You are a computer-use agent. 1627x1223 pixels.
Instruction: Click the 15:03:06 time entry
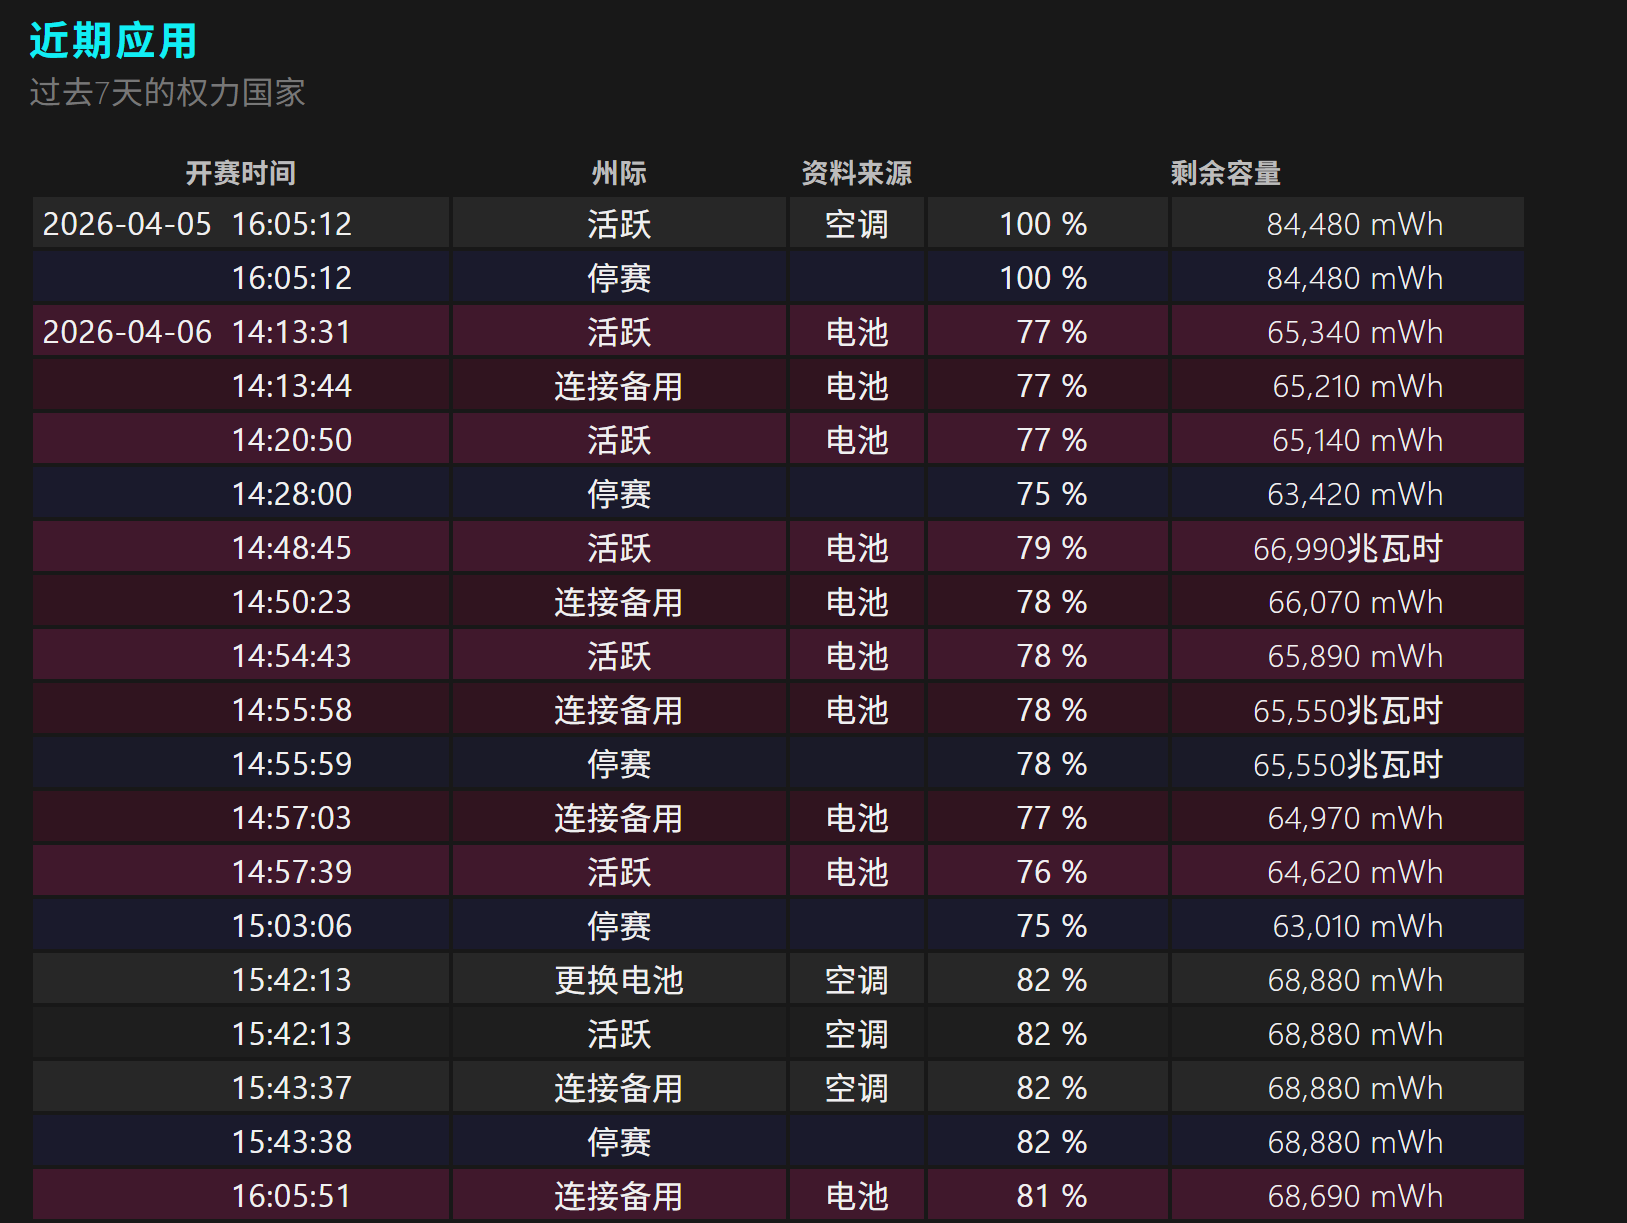pos(292,926)
